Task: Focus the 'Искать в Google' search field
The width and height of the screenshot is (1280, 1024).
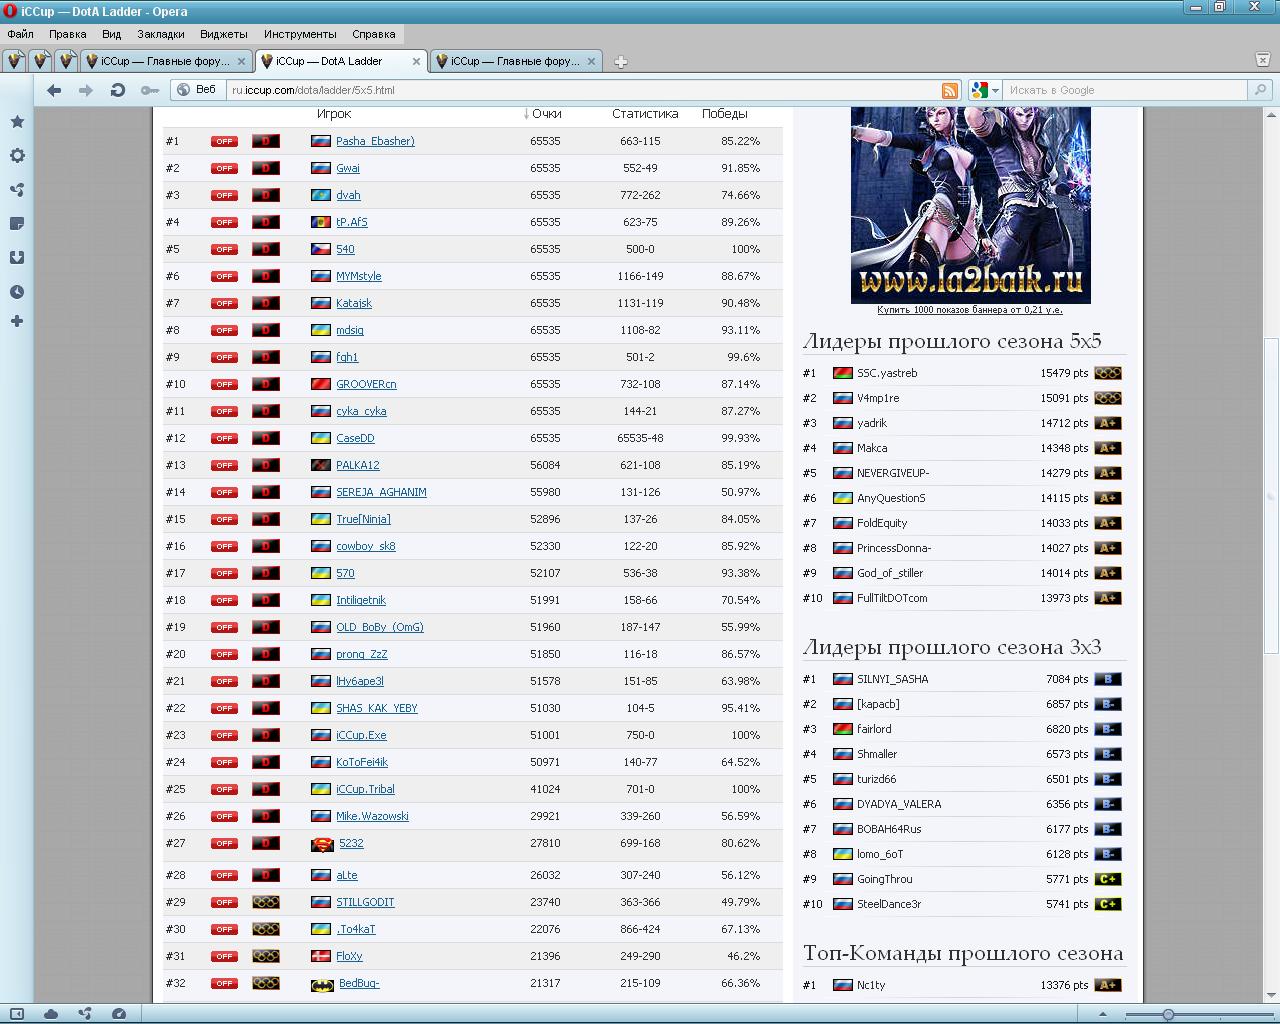Action: [1126, 90]
